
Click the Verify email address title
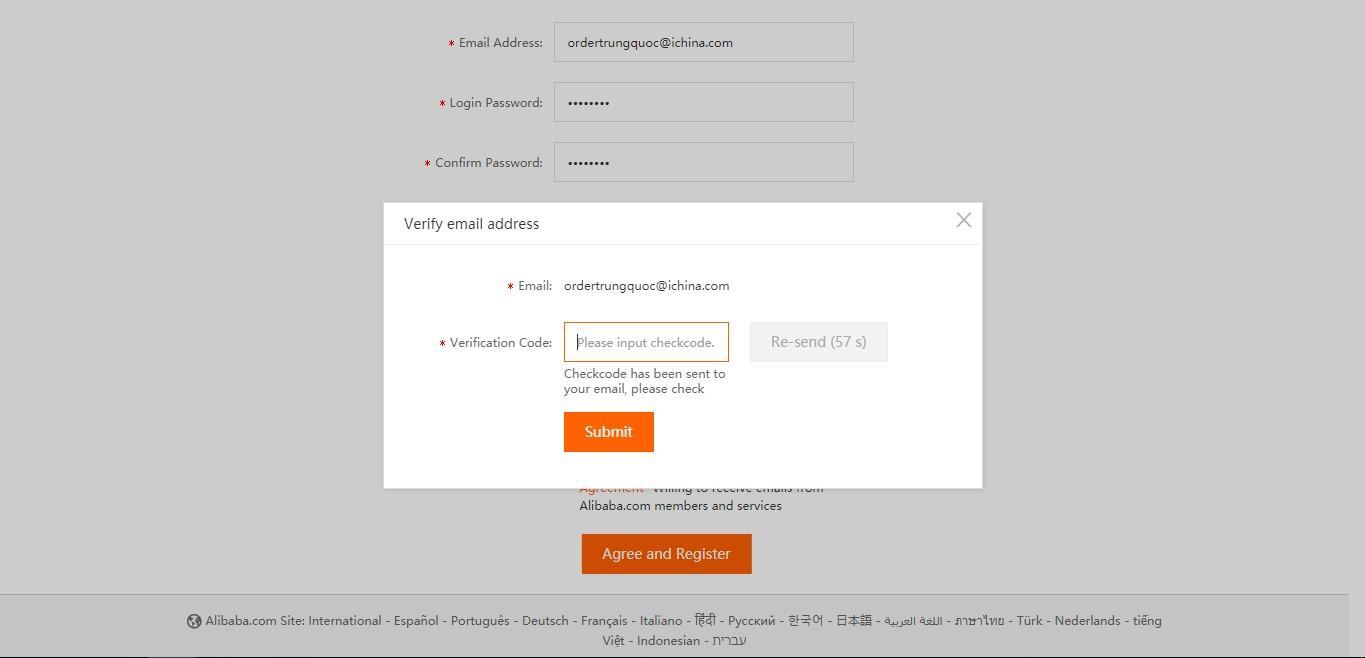[x=471, y=224]
